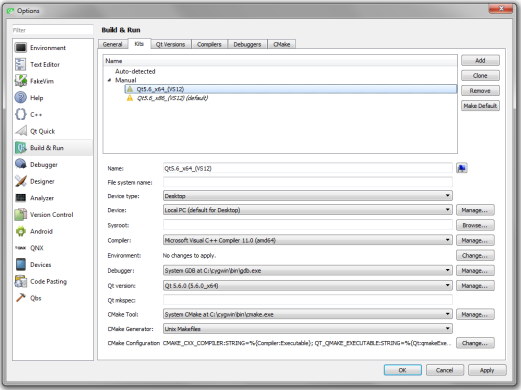
Task: Select the Version Control category
Action: pyautogui.click(x=53, y=214)
